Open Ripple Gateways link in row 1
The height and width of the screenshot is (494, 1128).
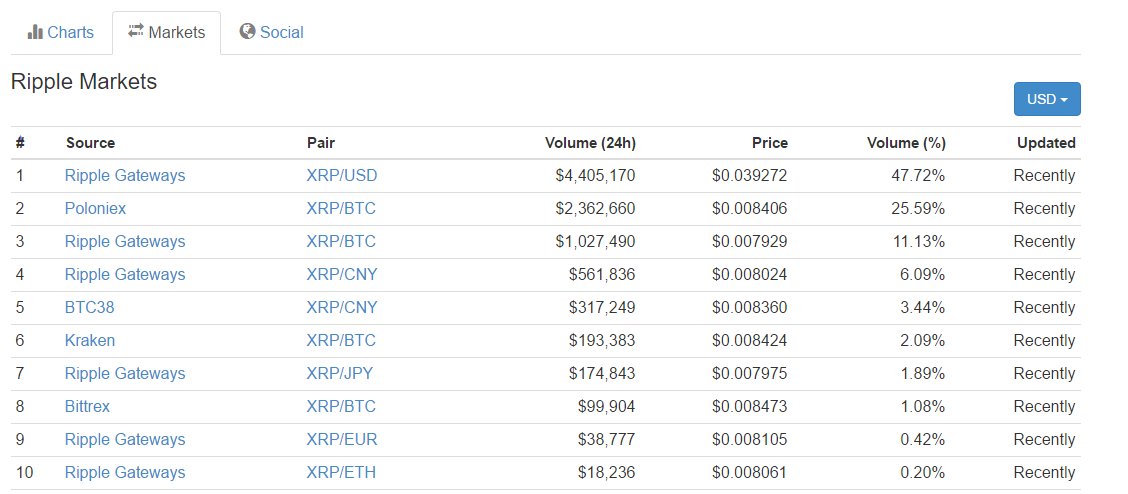tap(125, 176)
